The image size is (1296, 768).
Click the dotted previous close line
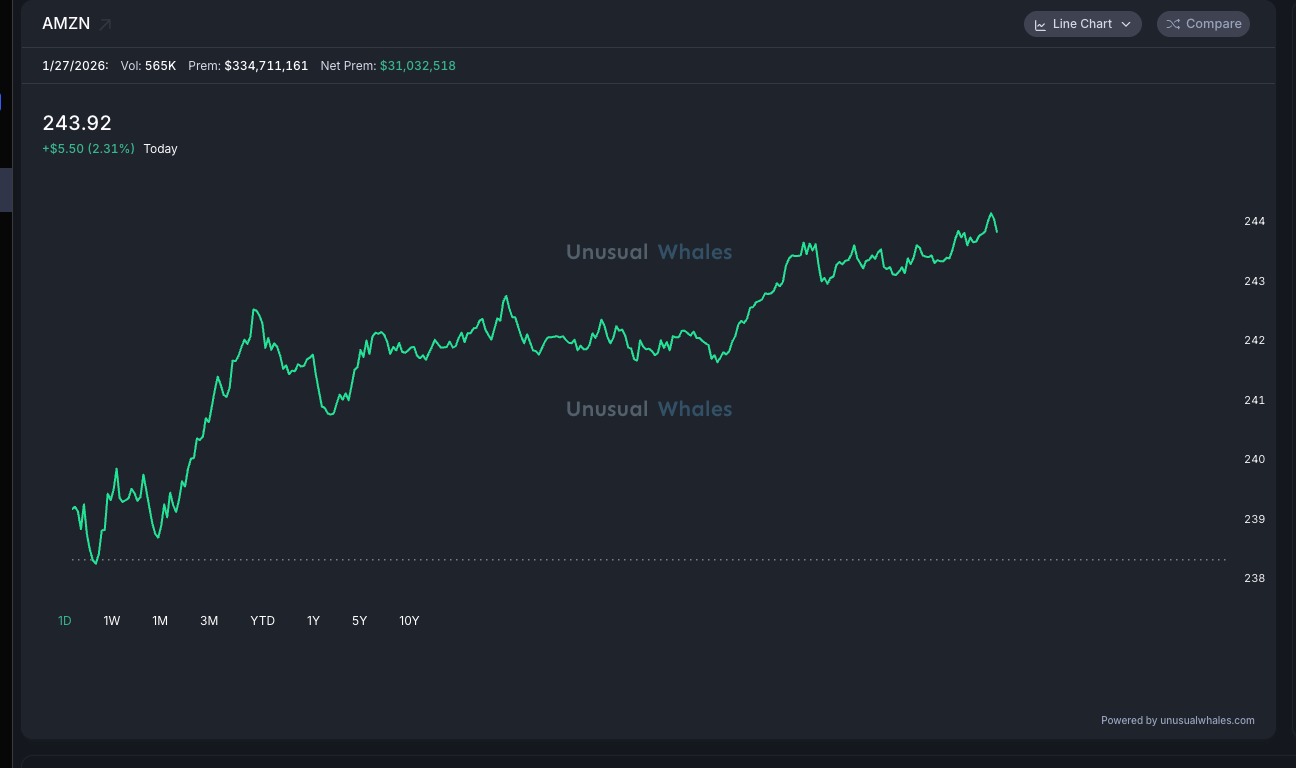point(650,560)
